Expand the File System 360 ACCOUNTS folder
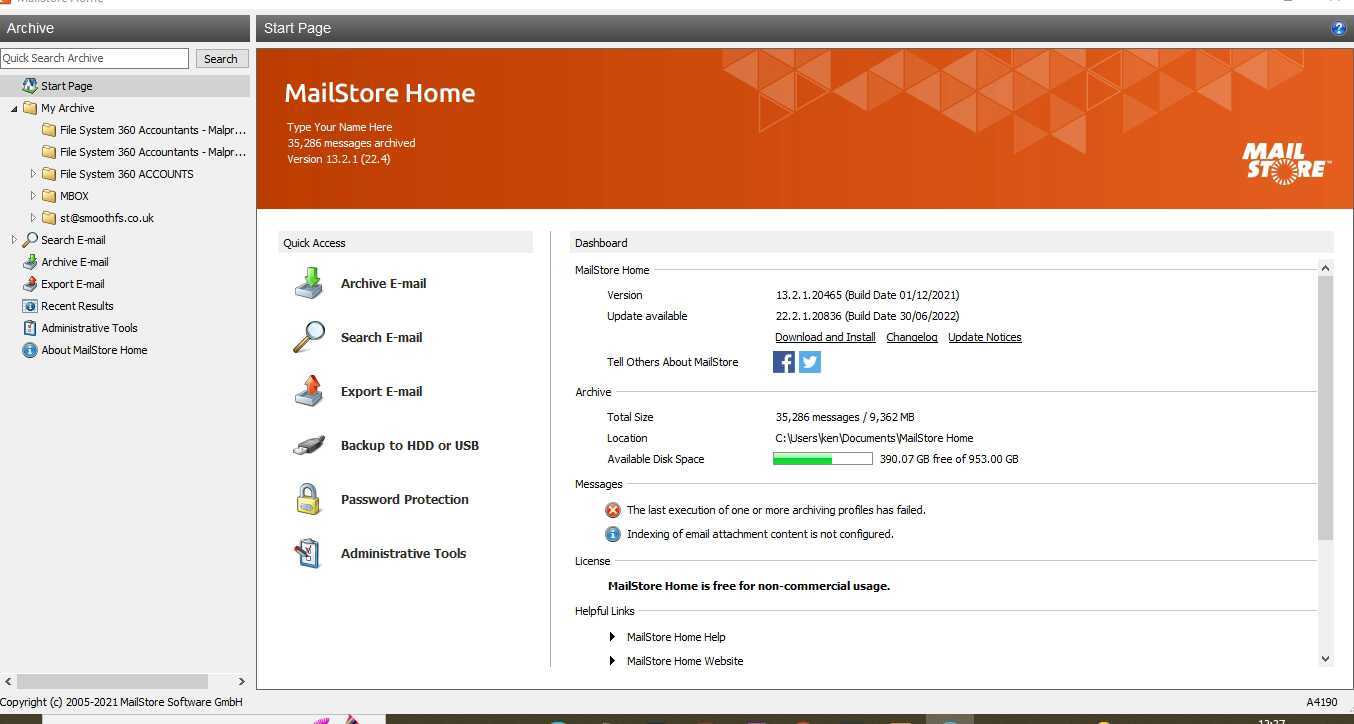The height and width of the screenshot is (724, 1354). tap(33, 173)
